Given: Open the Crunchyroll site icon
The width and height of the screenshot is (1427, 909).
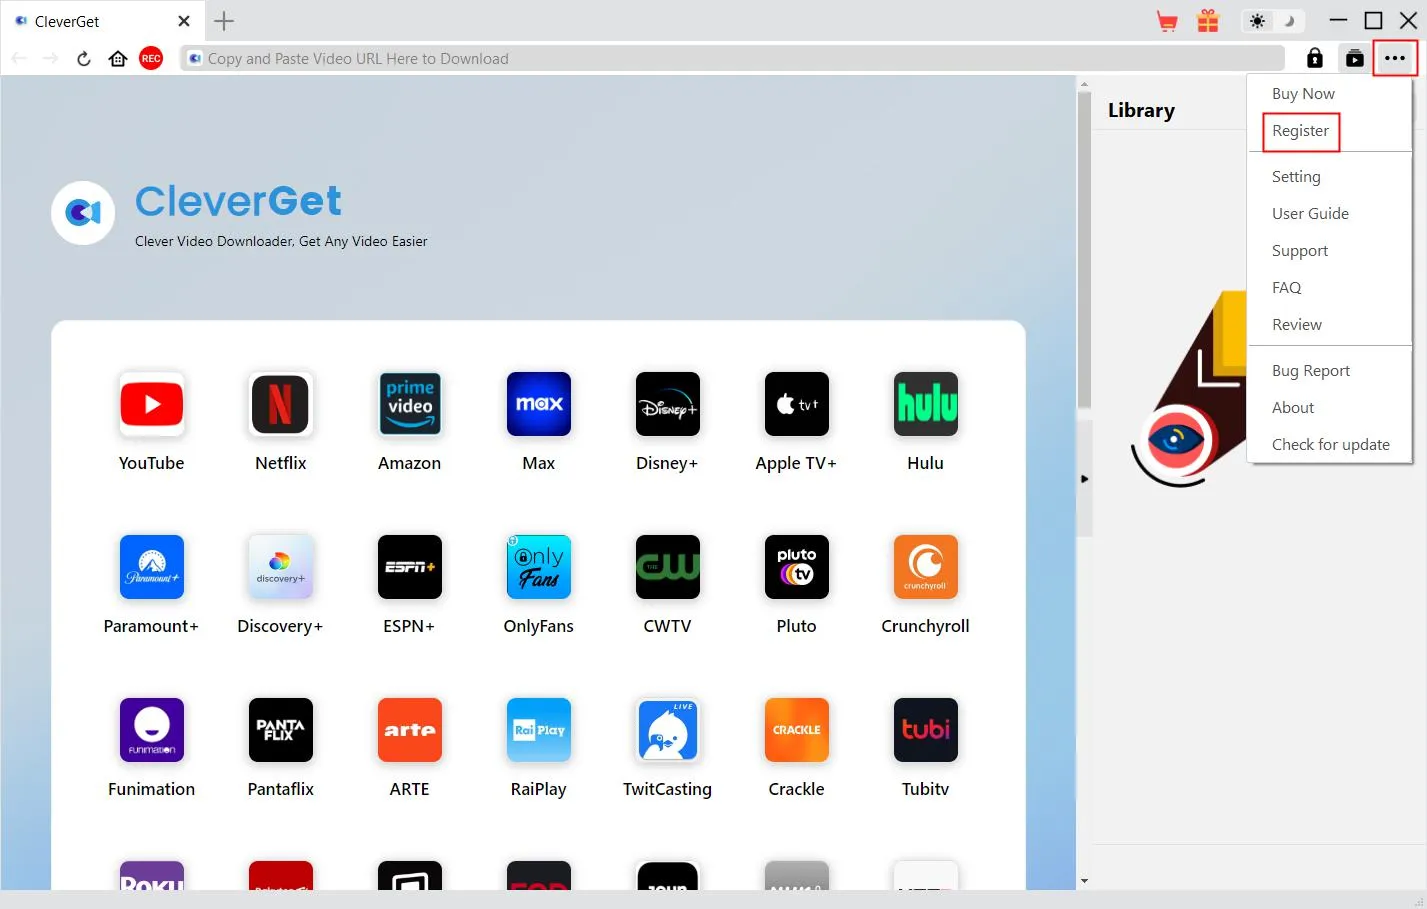Looking at the screenshot, I should click(925, 567).
